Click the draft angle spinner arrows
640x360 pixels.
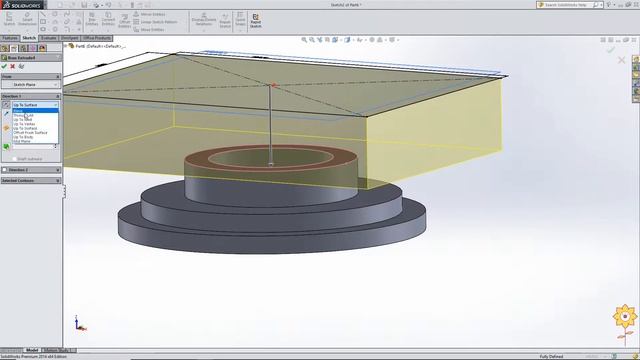pos(56,147)
